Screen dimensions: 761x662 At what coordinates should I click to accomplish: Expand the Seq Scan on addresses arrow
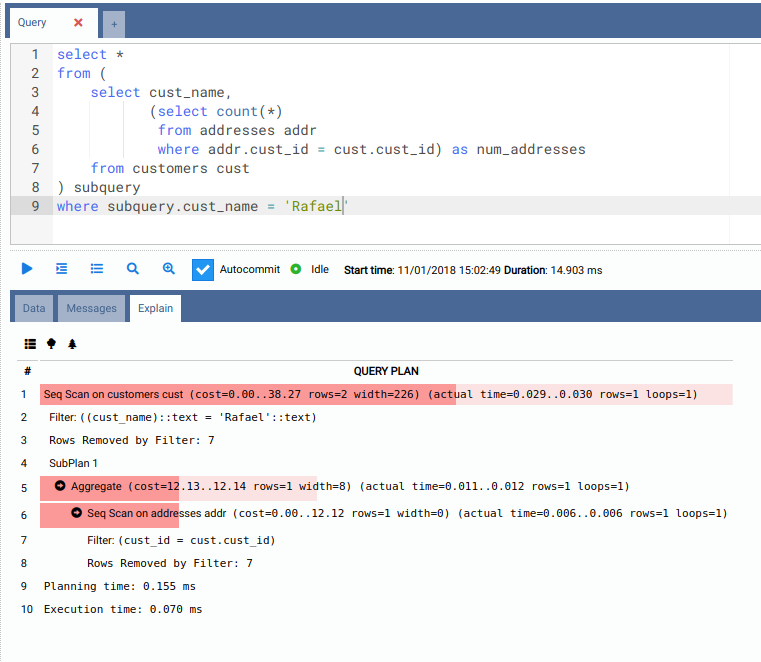(77, 513)
